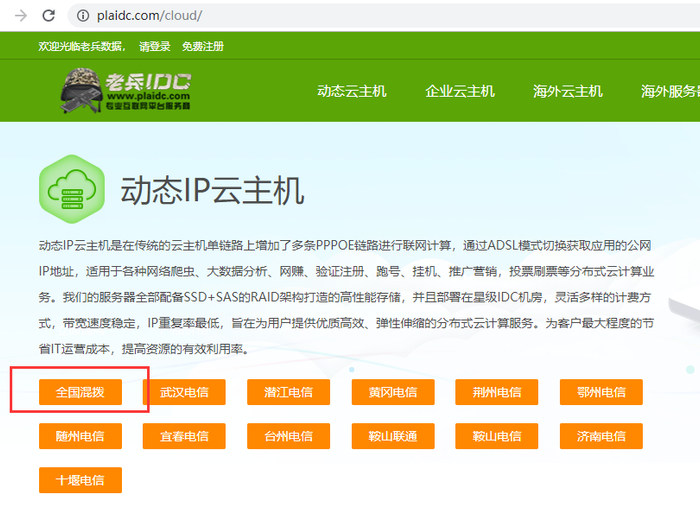Click the browser reload icon

click(x=48, y=16)
